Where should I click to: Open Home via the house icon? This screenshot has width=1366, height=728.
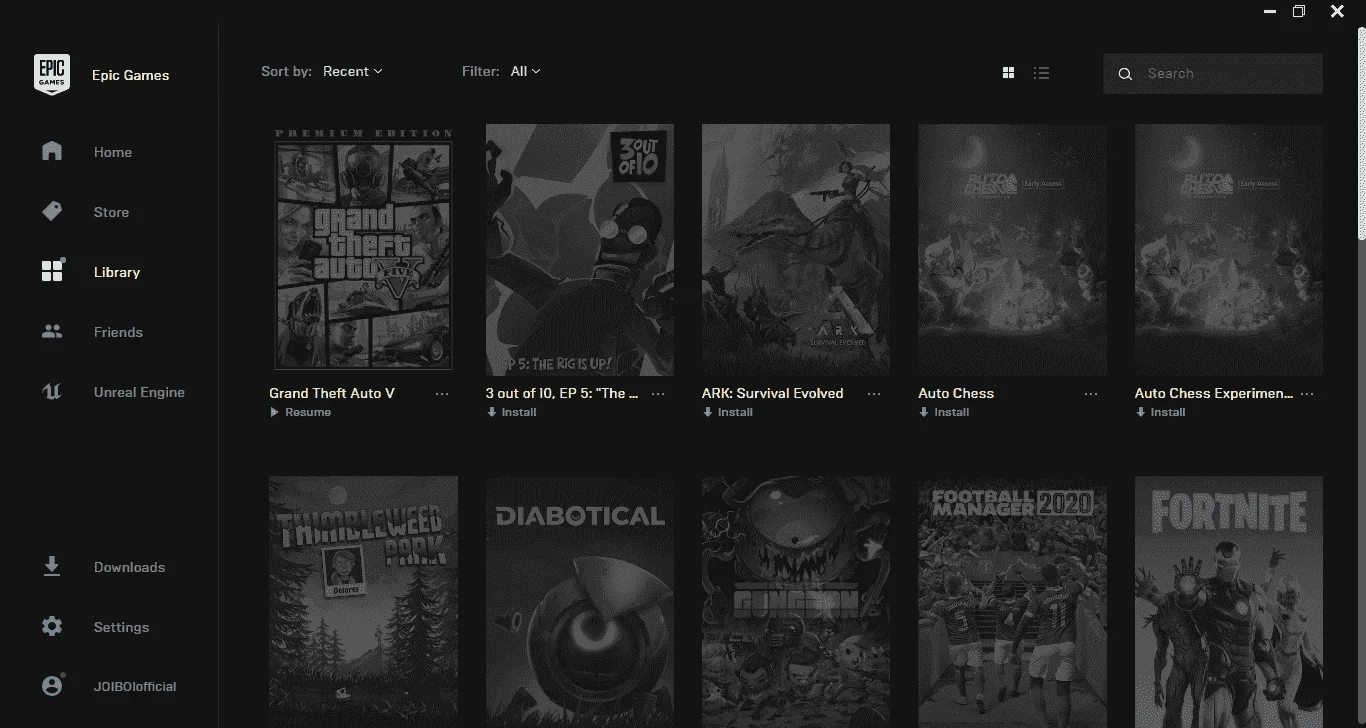pyautogui.click(x=52, y=151)
